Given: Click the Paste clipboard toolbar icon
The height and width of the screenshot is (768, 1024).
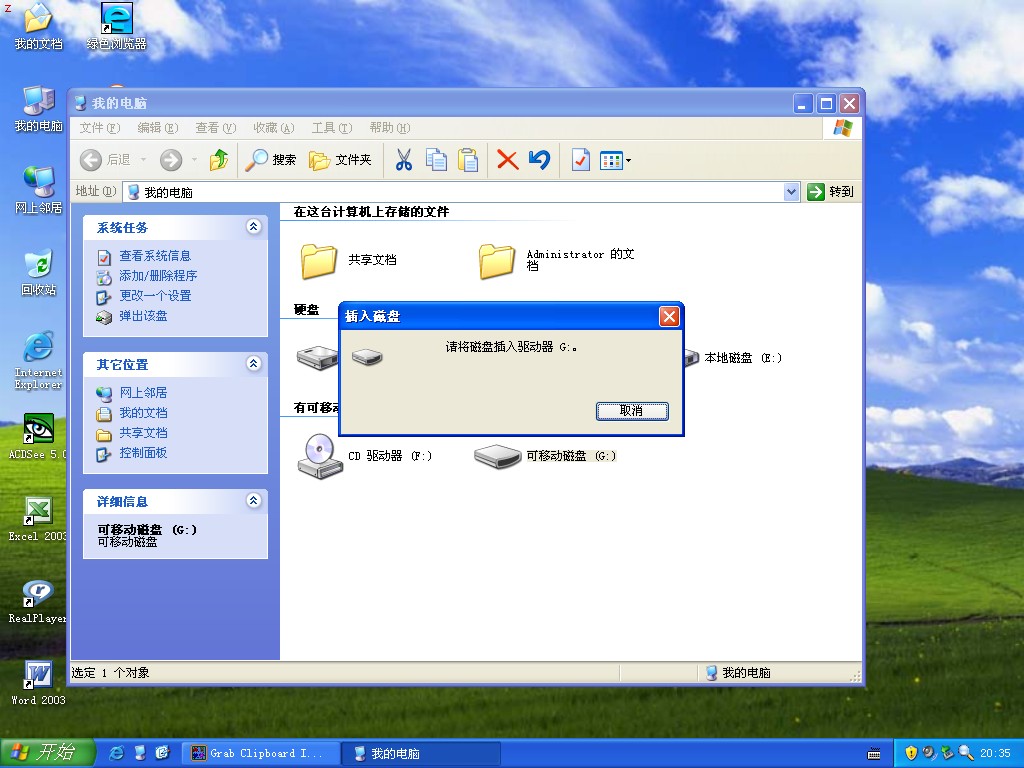Looking at the screenshot, I should tap(468, 160).
